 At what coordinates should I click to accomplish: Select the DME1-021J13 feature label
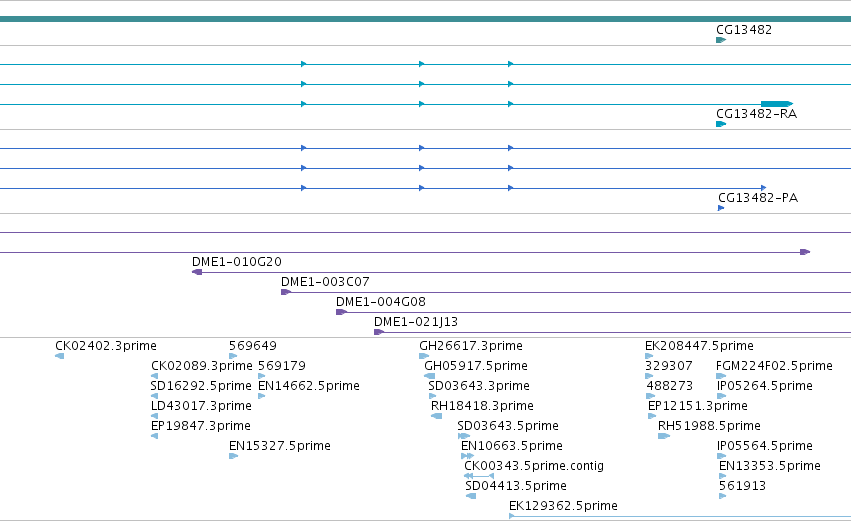tap(416, 322)
